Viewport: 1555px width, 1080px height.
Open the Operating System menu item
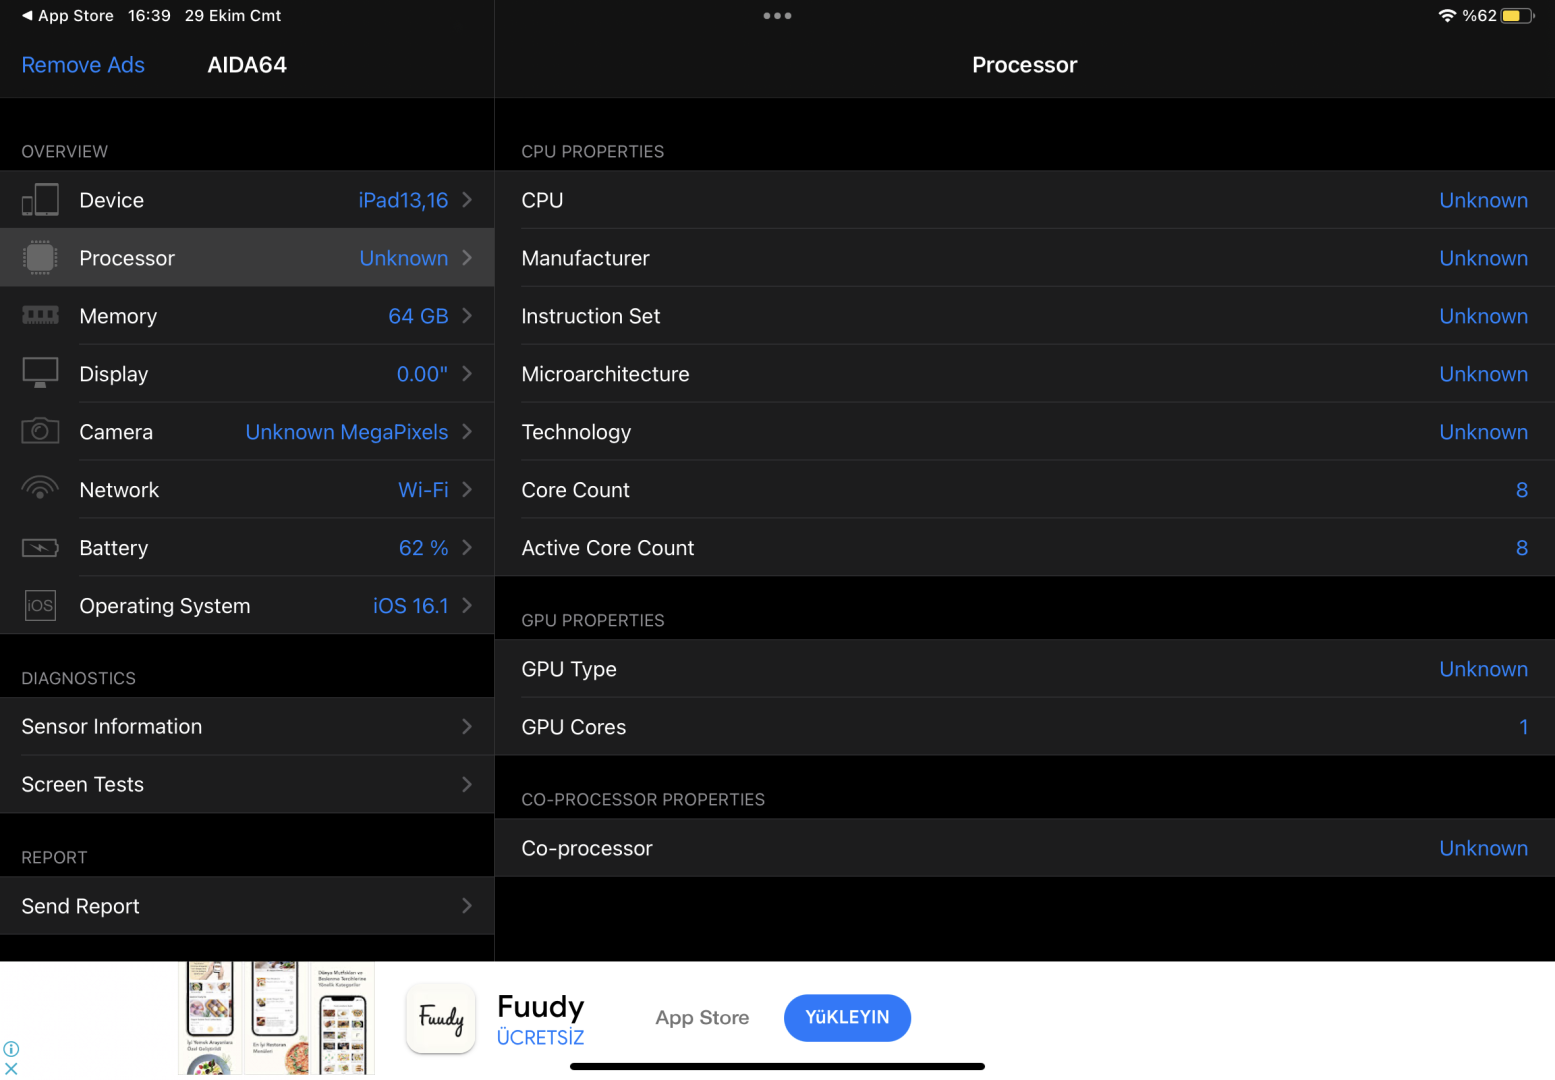tap(247, 606)
